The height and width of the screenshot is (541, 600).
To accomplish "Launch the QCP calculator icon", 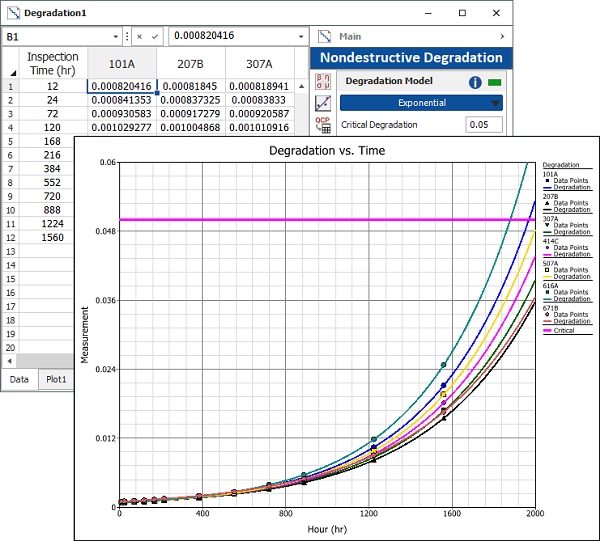I will click(x=323, y=125).
